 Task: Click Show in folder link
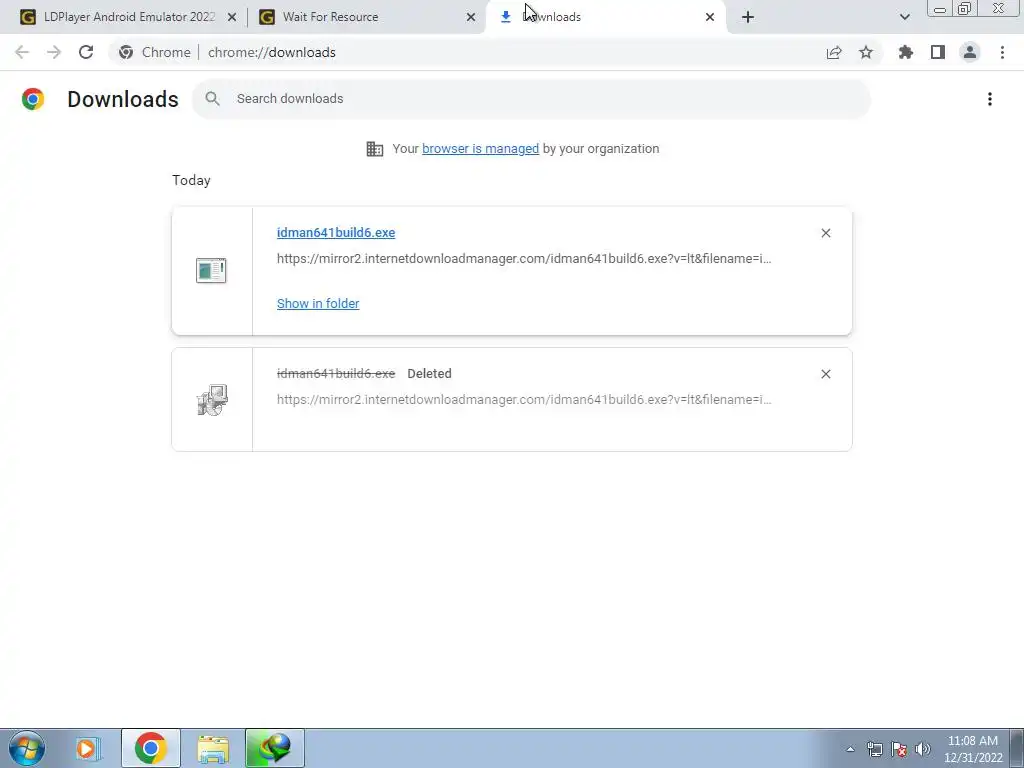318,303
